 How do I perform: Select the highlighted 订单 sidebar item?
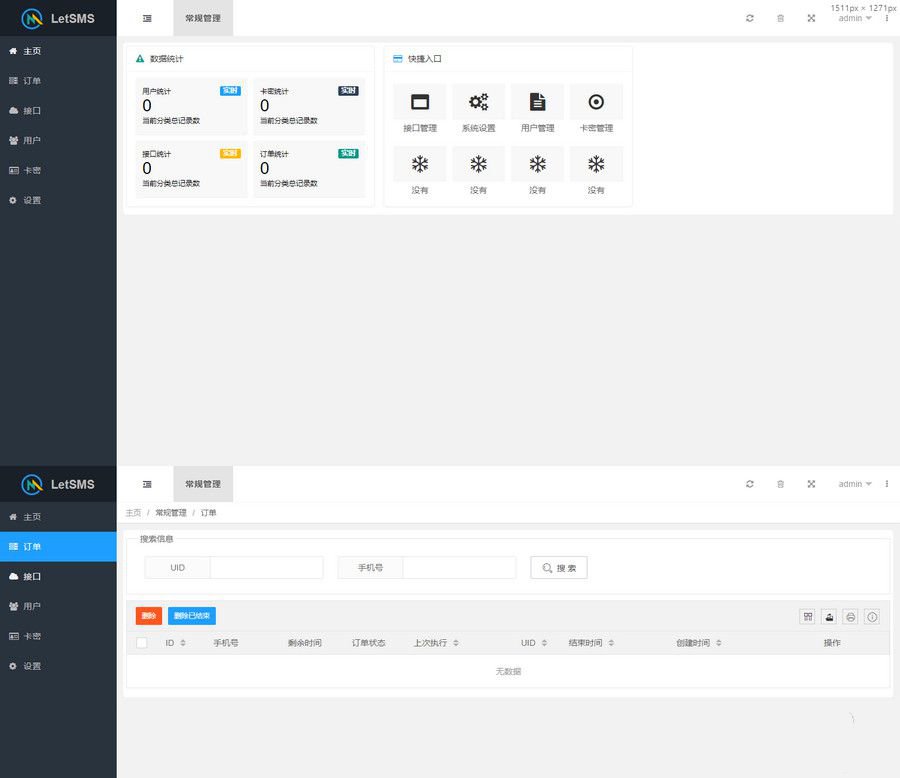58,547
